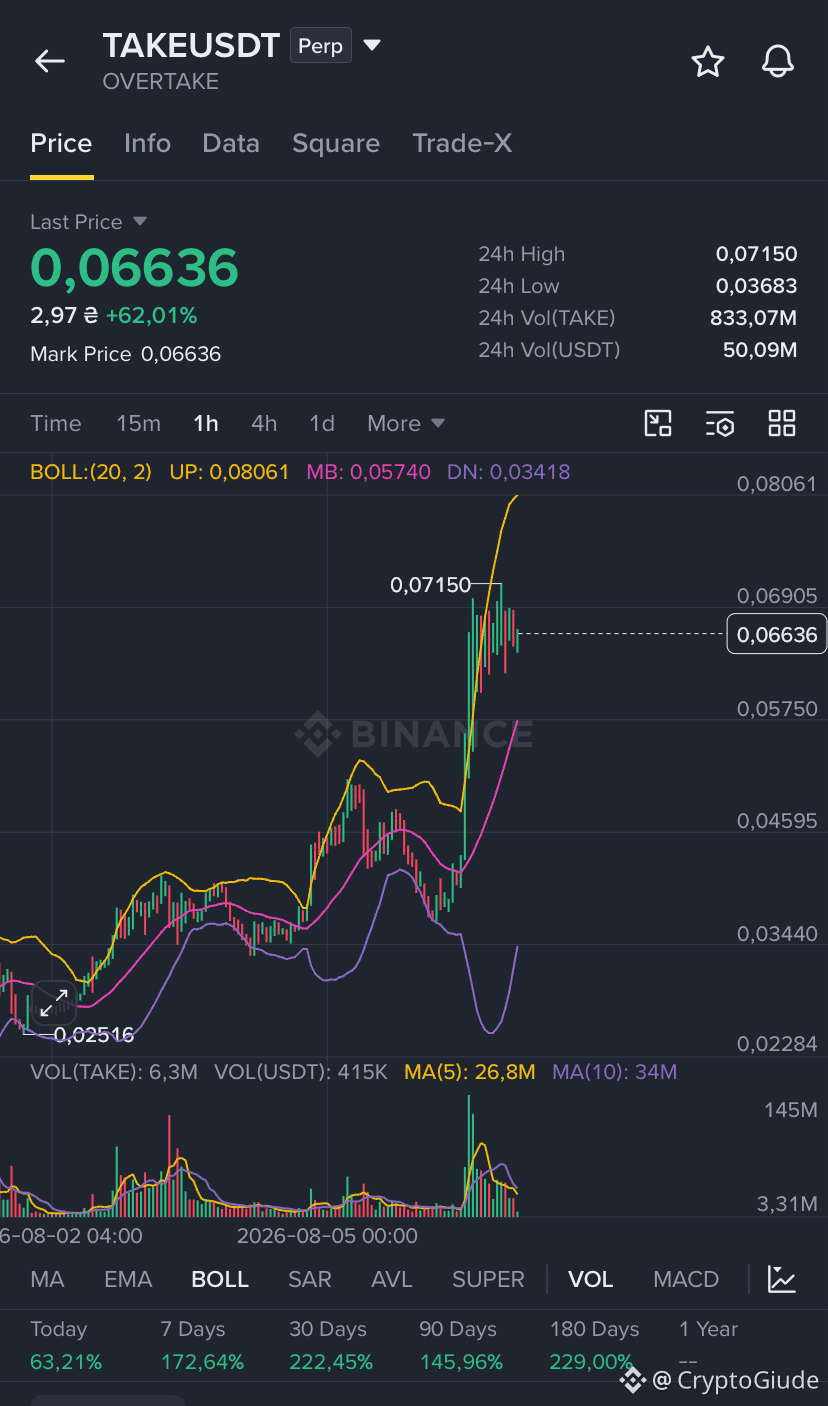Viewport: 828px width, 1406px height.
Task: Expand chart to fullscreen with diagonal arrows icon
Action: click(x=53, y=1003)
